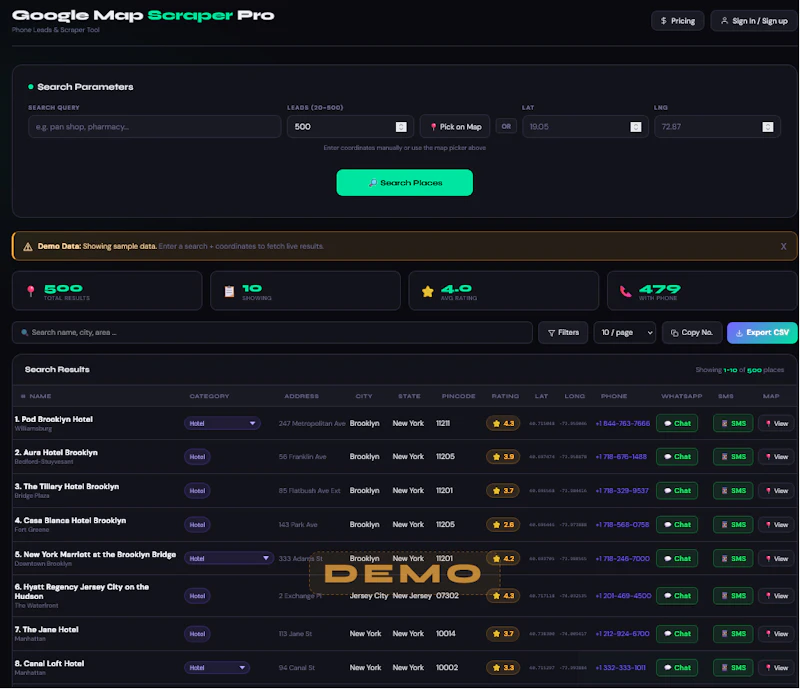The height and width of the screenshot is (689, 800).
Task: Open WhatsApp Chat for Aura Hotel Brooklyn
Action: tap(677, 457)
